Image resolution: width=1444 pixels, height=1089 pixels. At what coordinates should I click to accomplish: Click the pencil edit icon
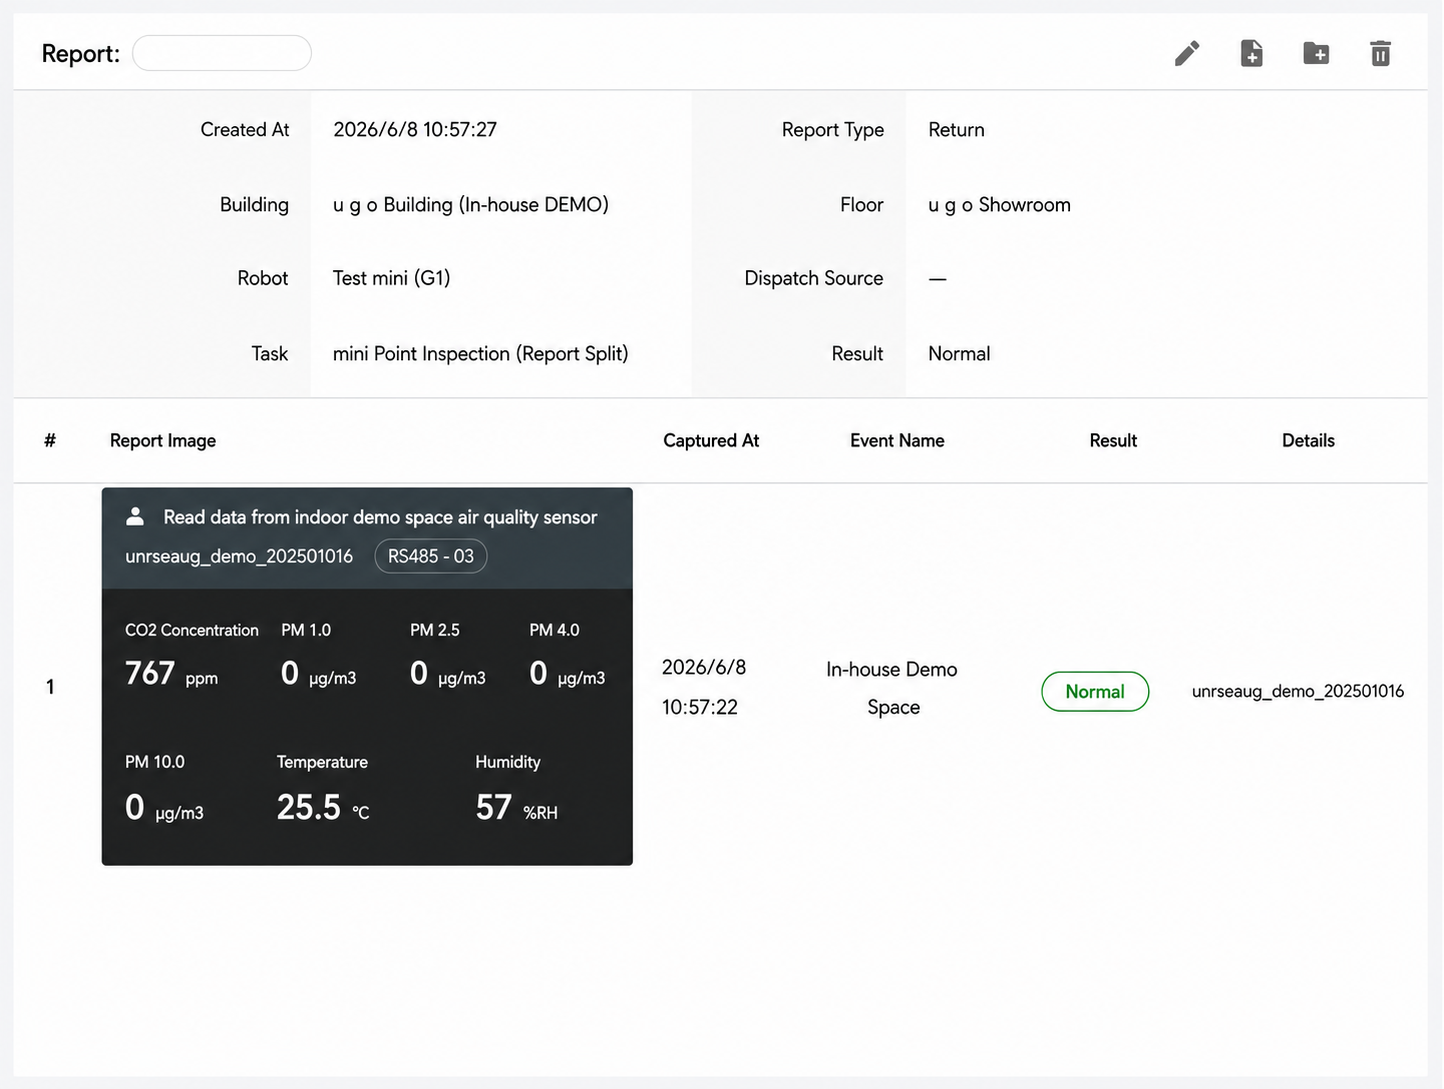(1187, 53)
